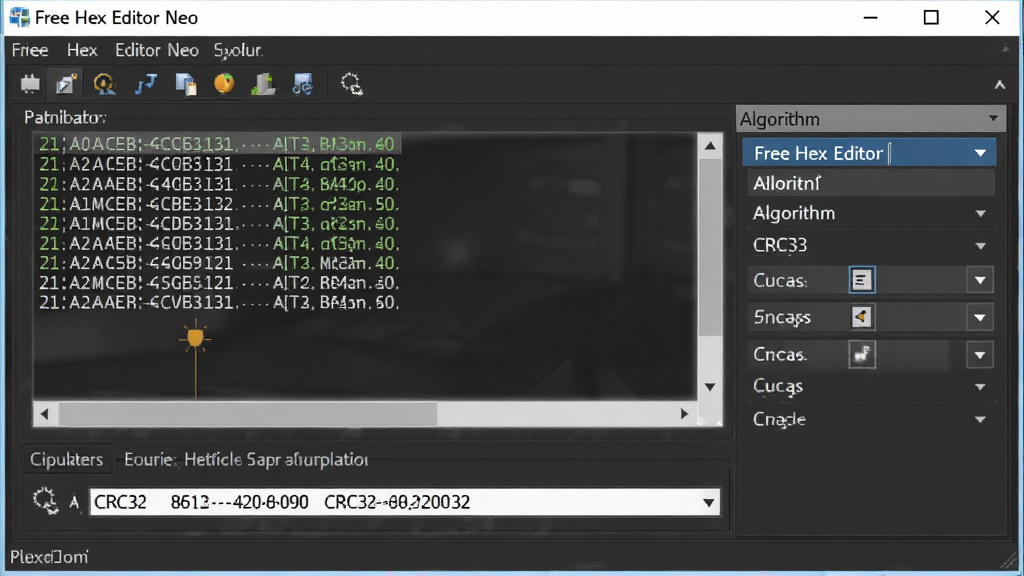The image size is (1024, 576).
Task: Select hex row 21;A2AAER
Action: point(218,302)
